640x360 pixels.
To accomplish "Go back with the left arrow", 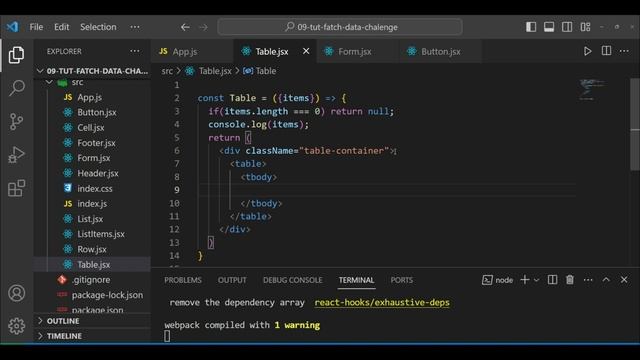I will click(185, 27).
